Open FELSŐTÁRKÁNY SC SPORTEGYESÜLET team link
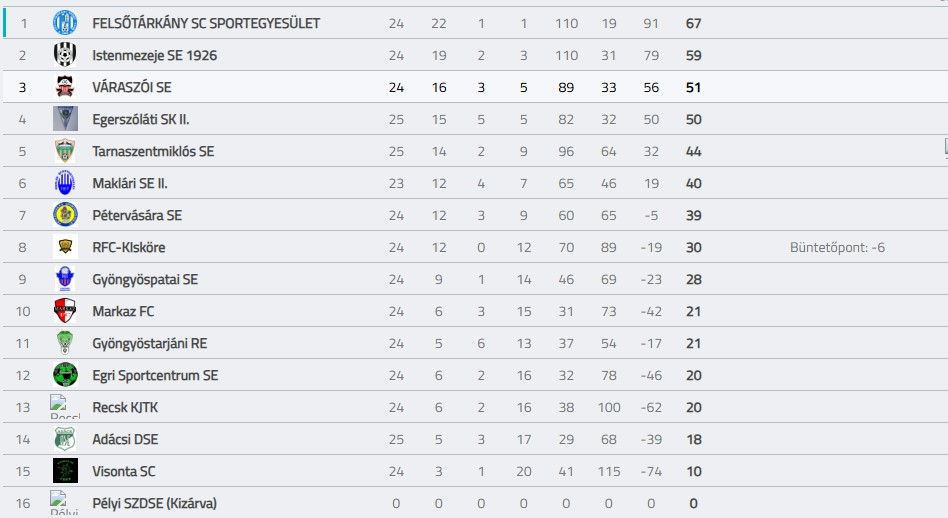Image resolution: width=948 pixels, height=518 pixels. coord(206,24)
